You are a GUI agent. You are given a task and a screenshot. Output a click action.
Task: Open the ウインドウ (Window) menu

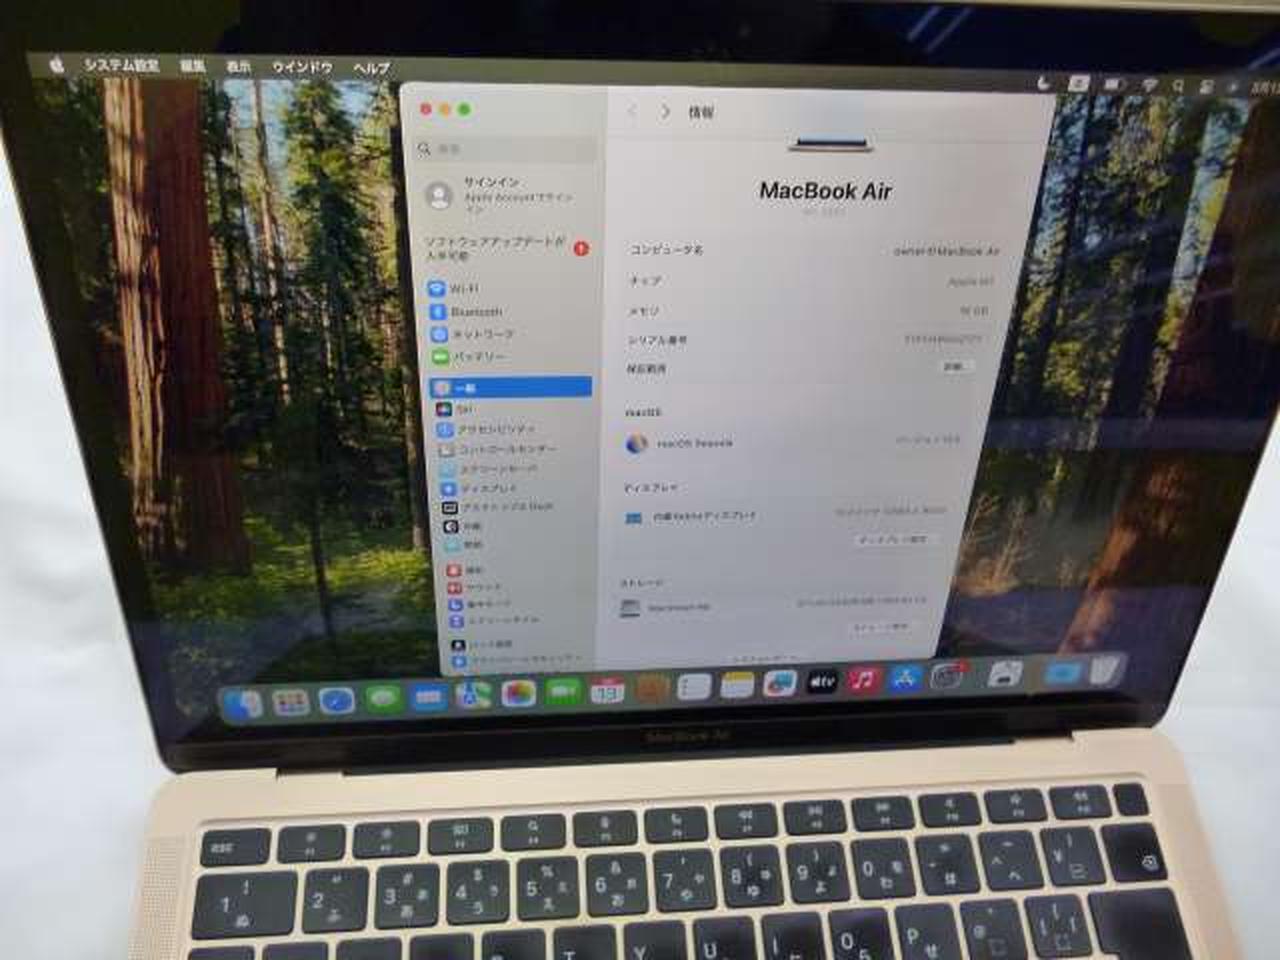pyautogui.click(x=302, y=67)
